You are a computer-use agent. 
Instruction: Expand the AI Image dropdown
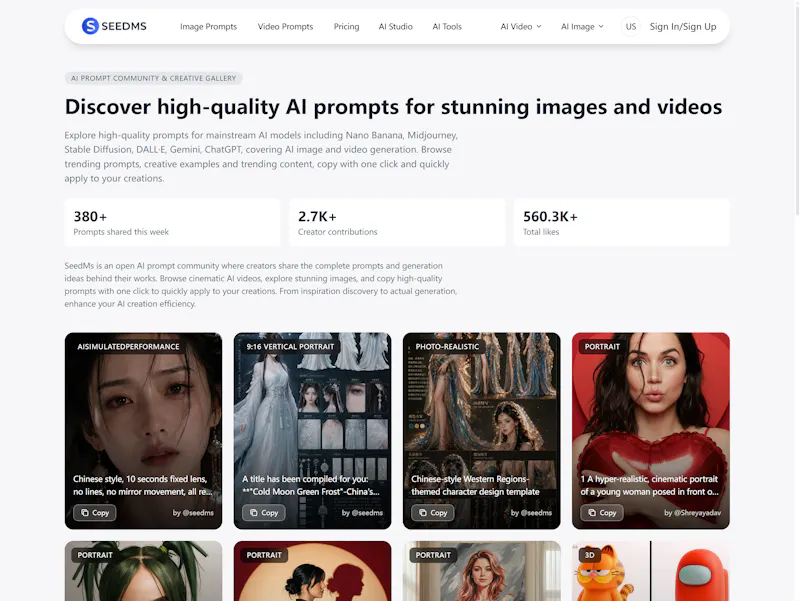(582, 27)
